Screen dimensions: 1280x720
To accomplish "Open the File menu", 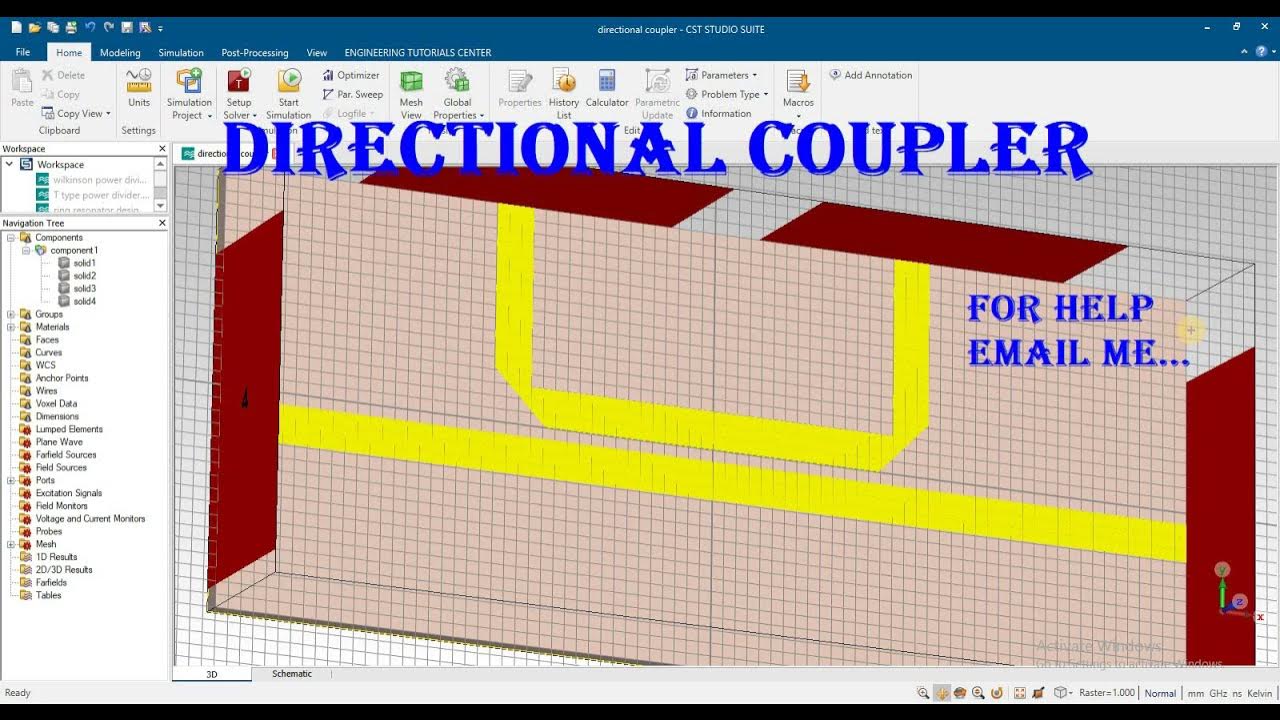I will (23, 52).
